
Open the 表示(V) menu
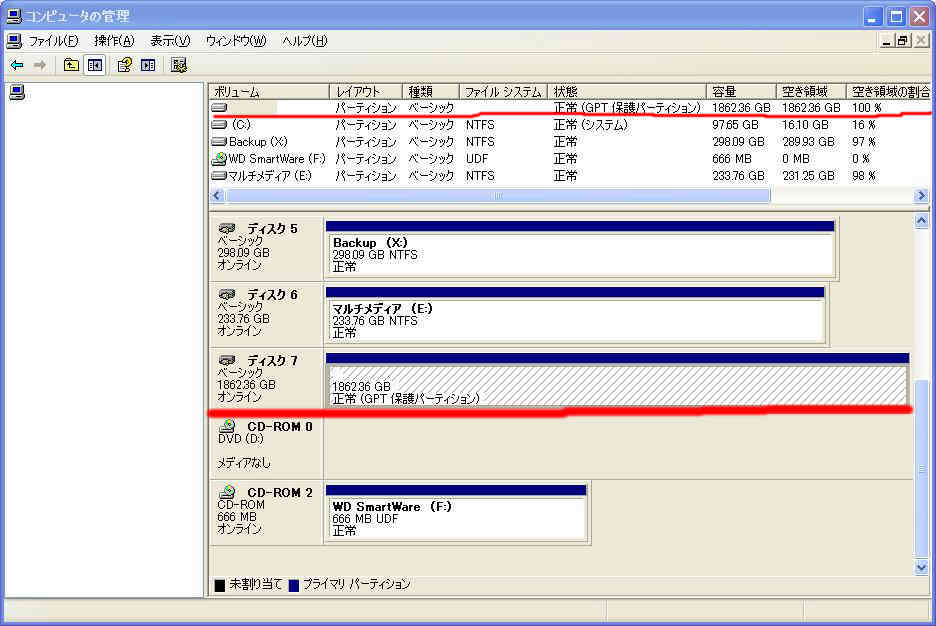(170, 41)
